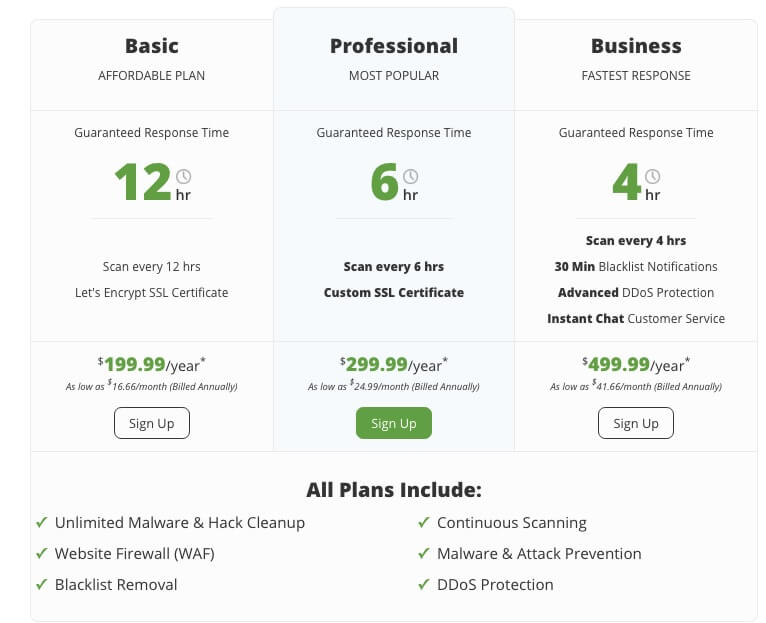Viewport: 766px width, 623px height.
Task: Click the $199.99/year price
Action: point(152,365)
